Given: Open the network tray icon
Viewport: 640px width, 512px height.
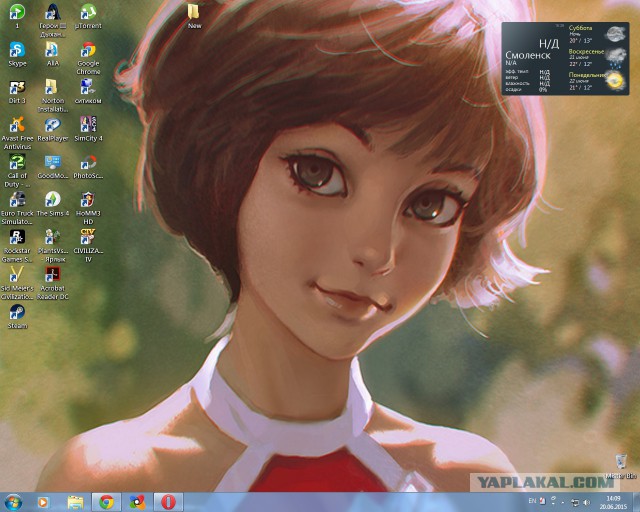Looking at the screenshot, I should tap(575, 502).
